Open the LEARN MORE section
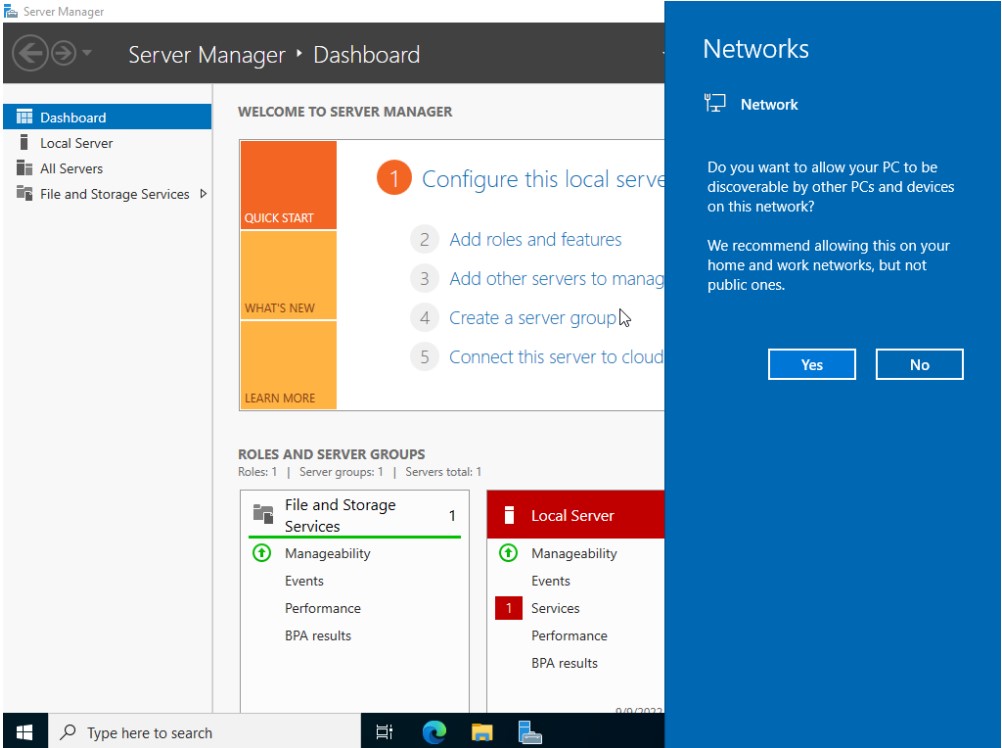Screen dimensions: 1002x748 pos(286,397)
